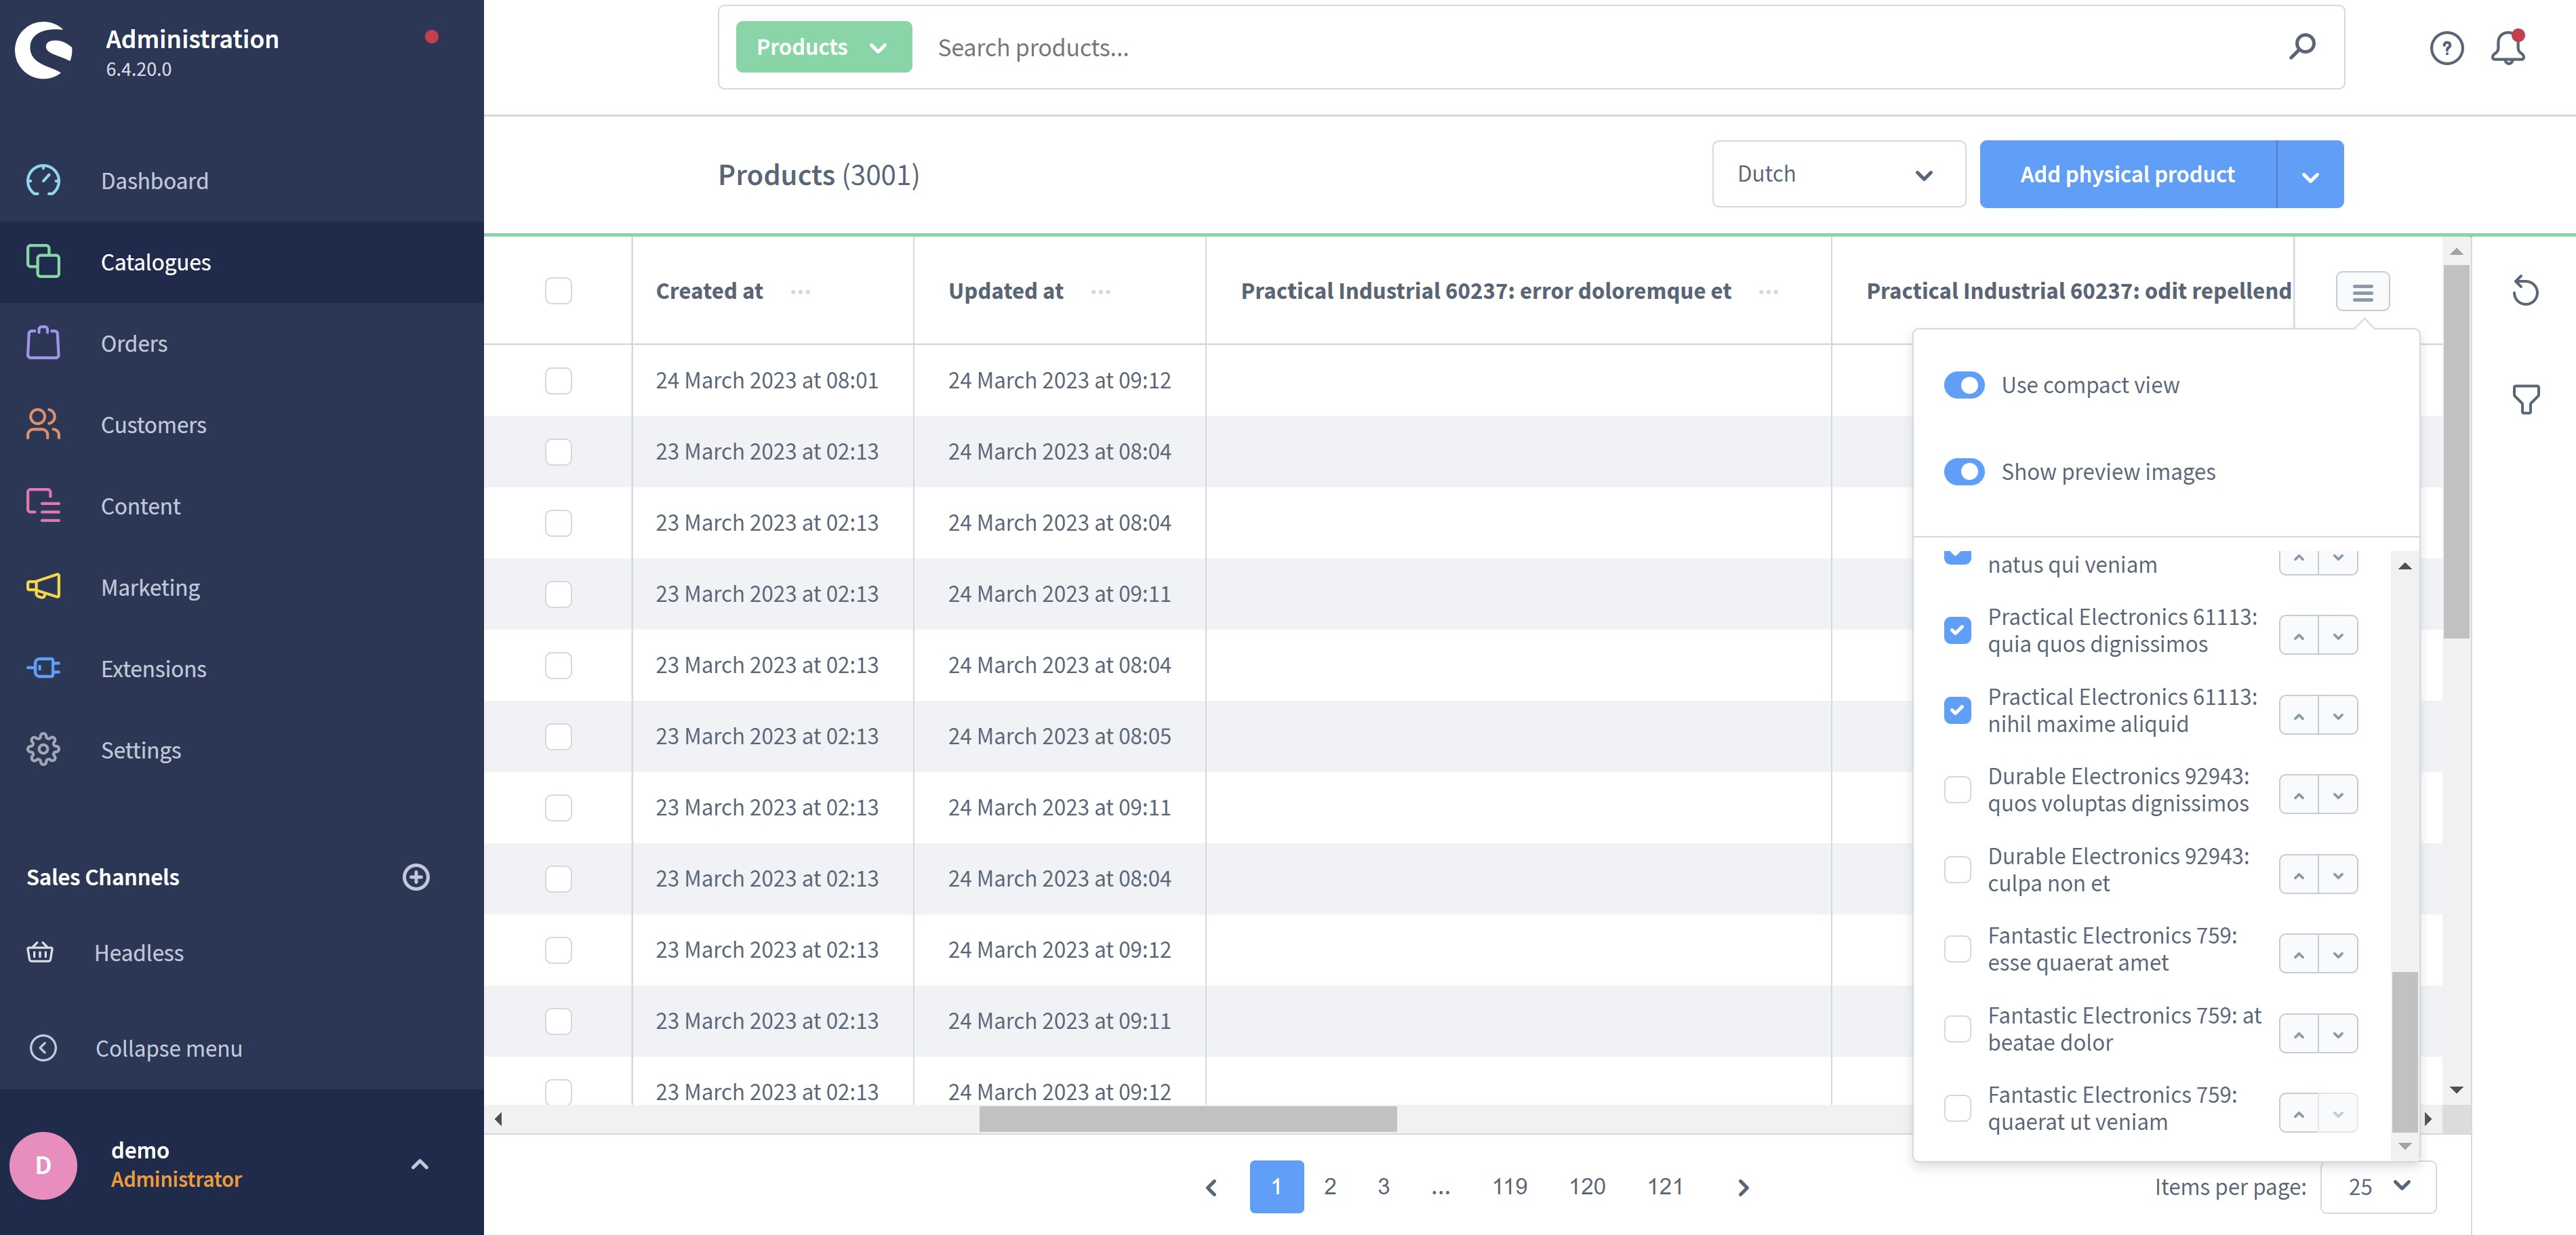Image resolution: width=2576 pixels, height=1235 pixels.
Task: Click the search magnifier icon
Action: point(2302,47)
